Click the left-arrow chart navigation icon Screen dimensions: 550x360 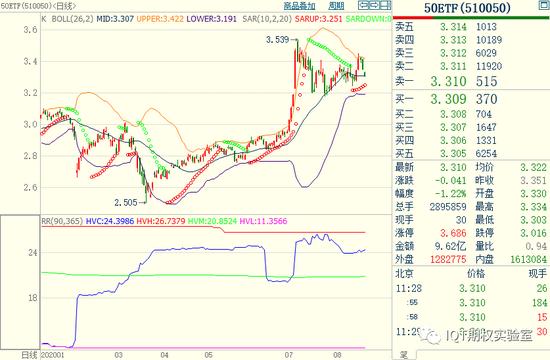pyautogui.click(x=363, y=5)
